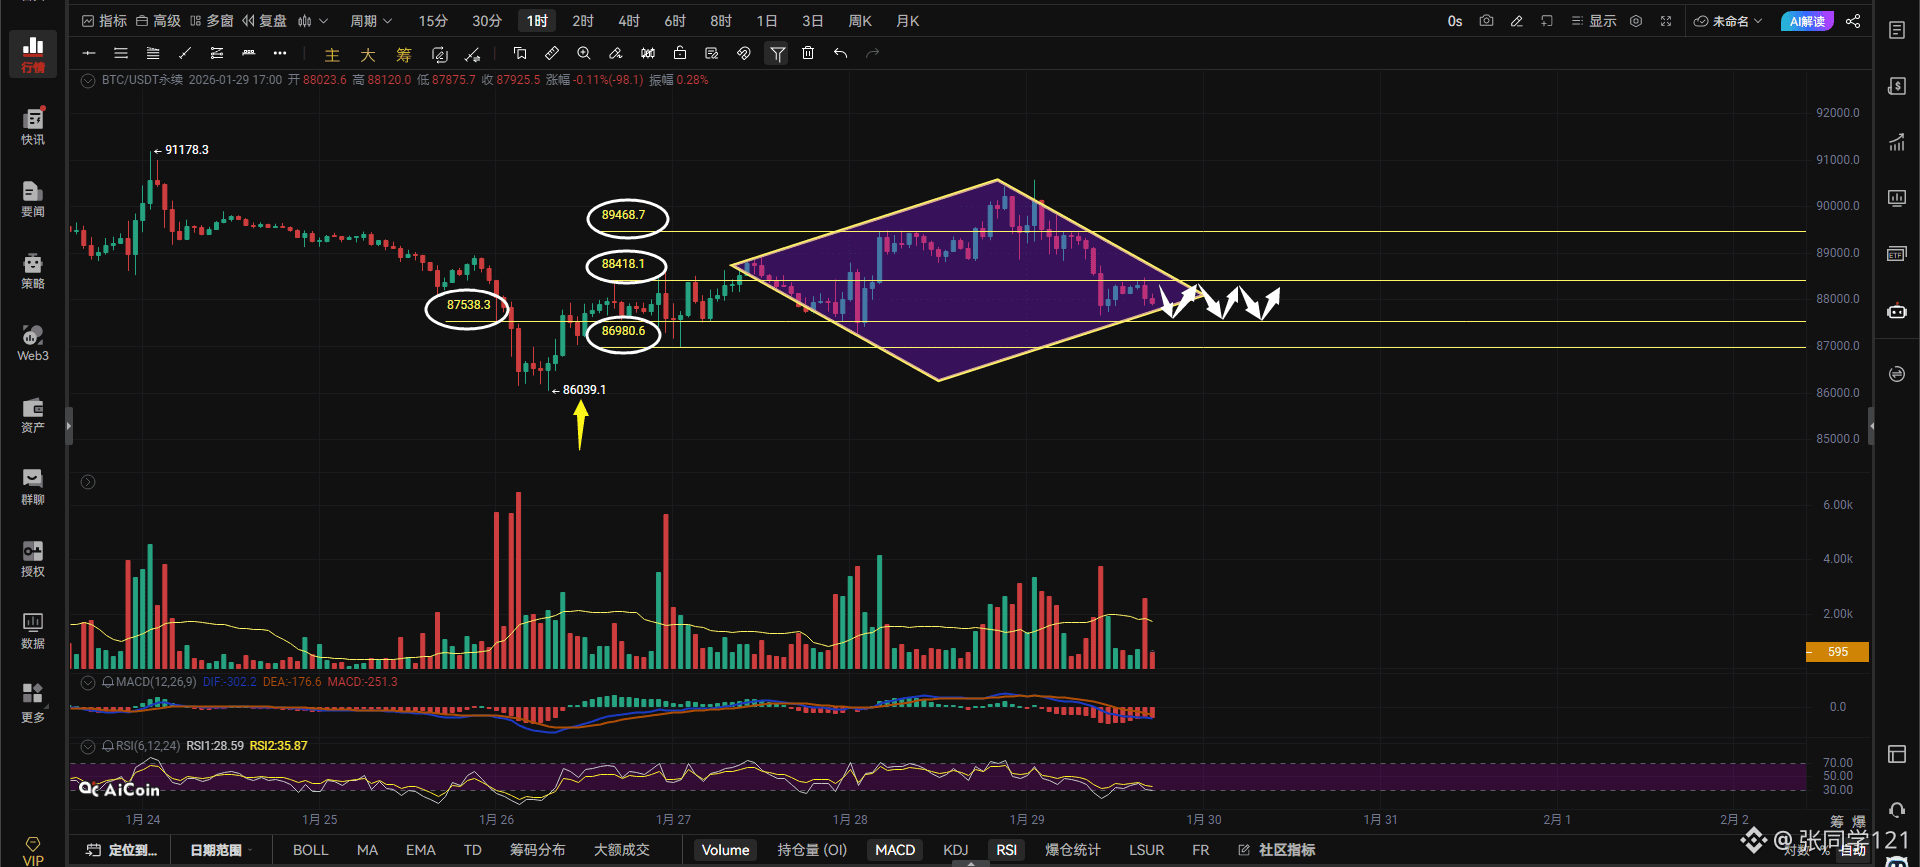Toggle the RSI indicator
This screenshot has width=1920, height=867.
(1006, 850)
